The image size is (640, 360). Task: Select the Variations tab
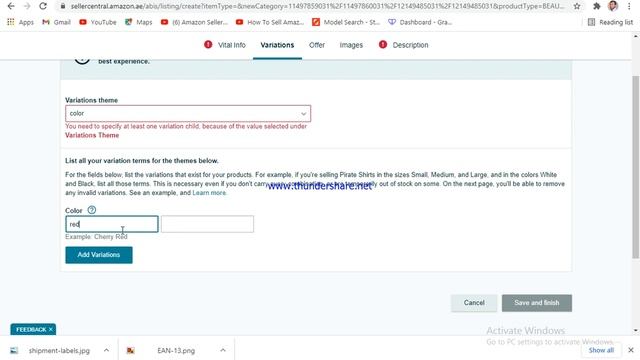[x=277, y=45]
